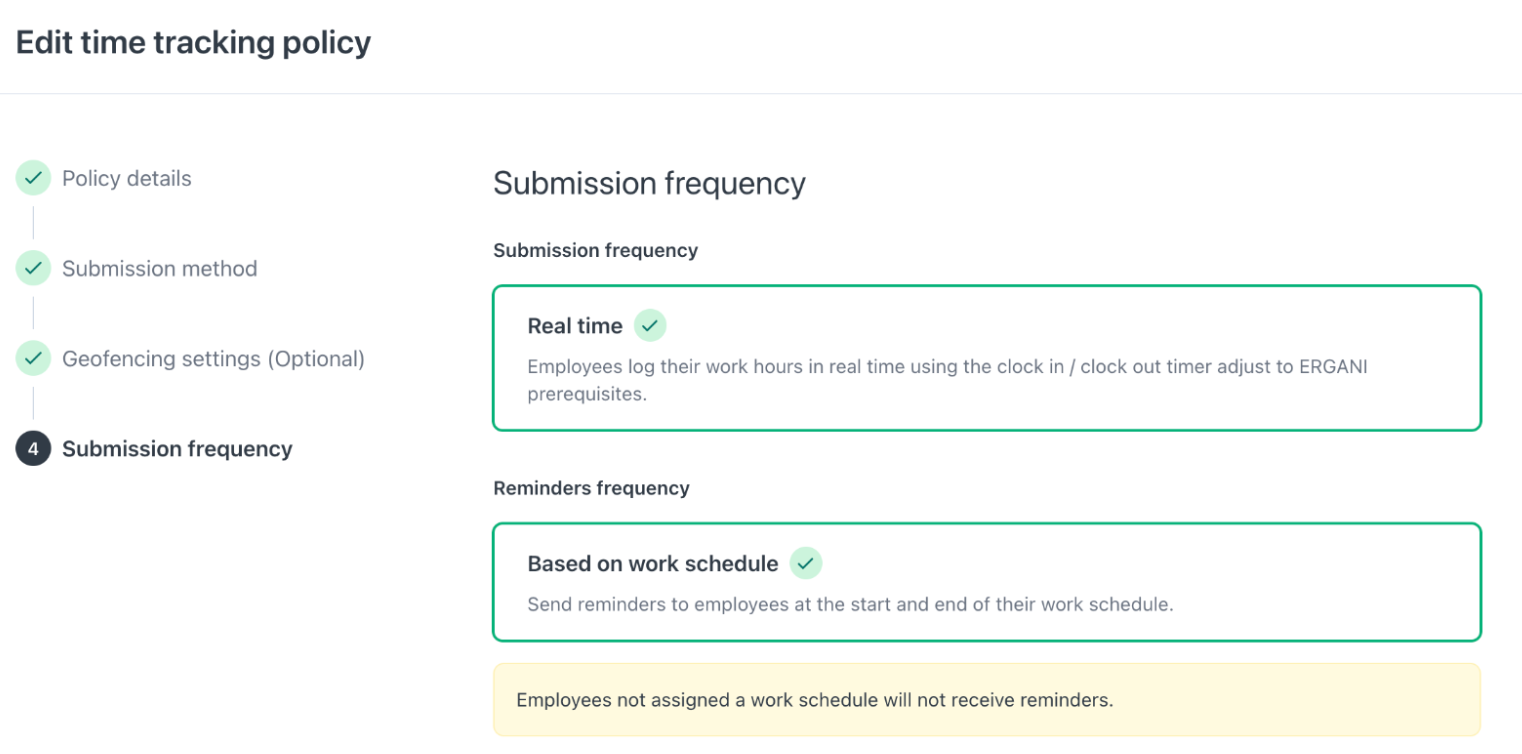1522x754 pixels.
Task: Open Geofencing settings (Optional) step
Action: [x=213, y=358]
